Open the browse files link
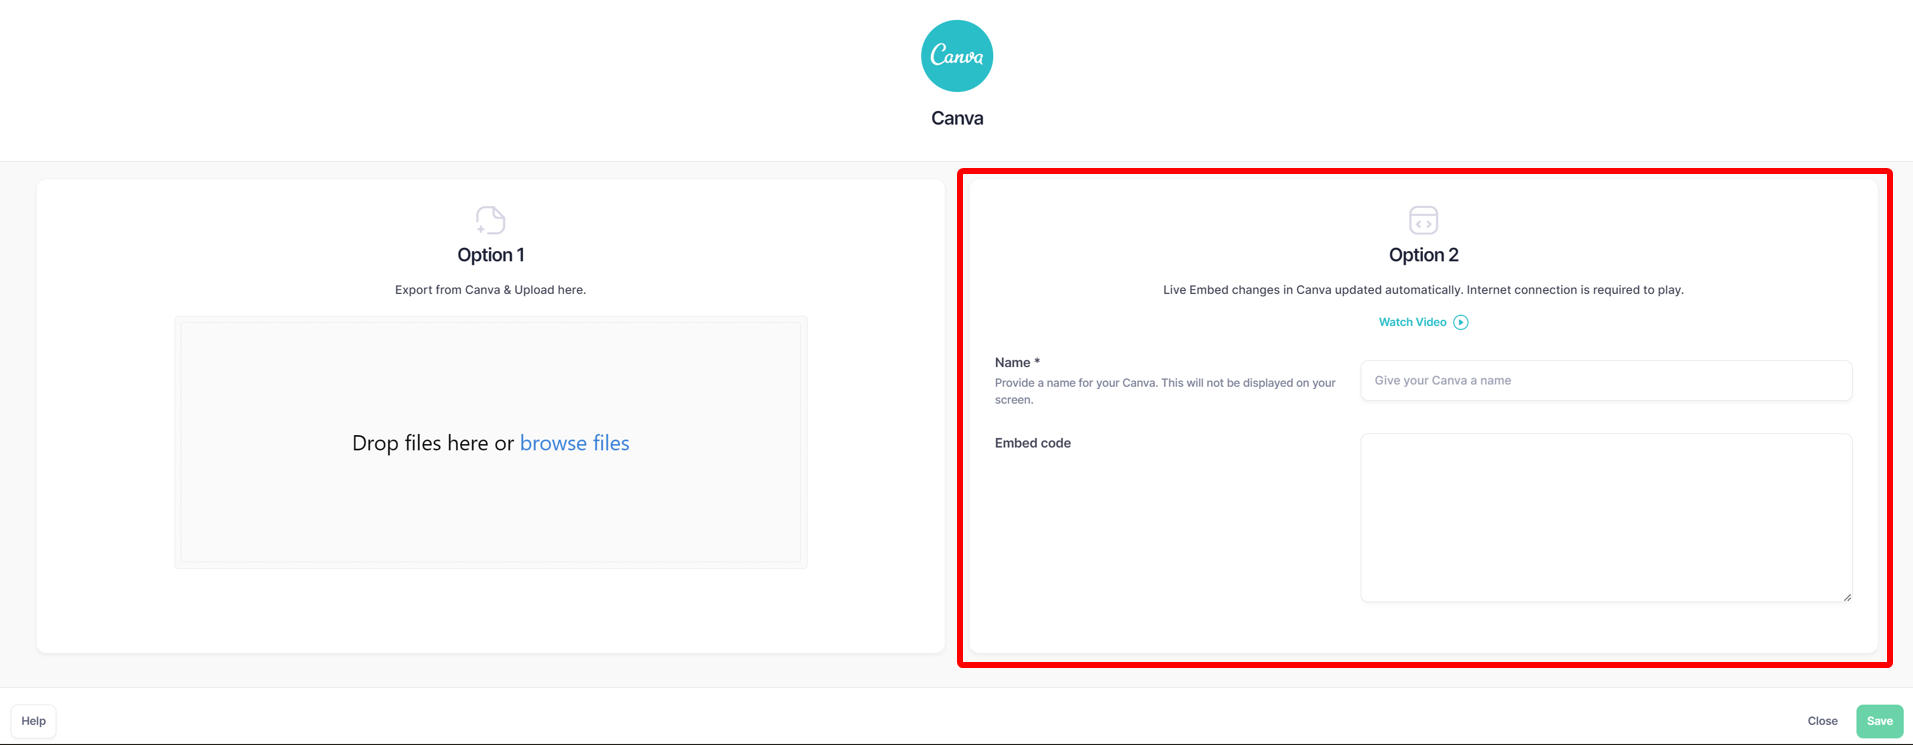Viewport: 1913px width, 745px height. tap(574, 443)
